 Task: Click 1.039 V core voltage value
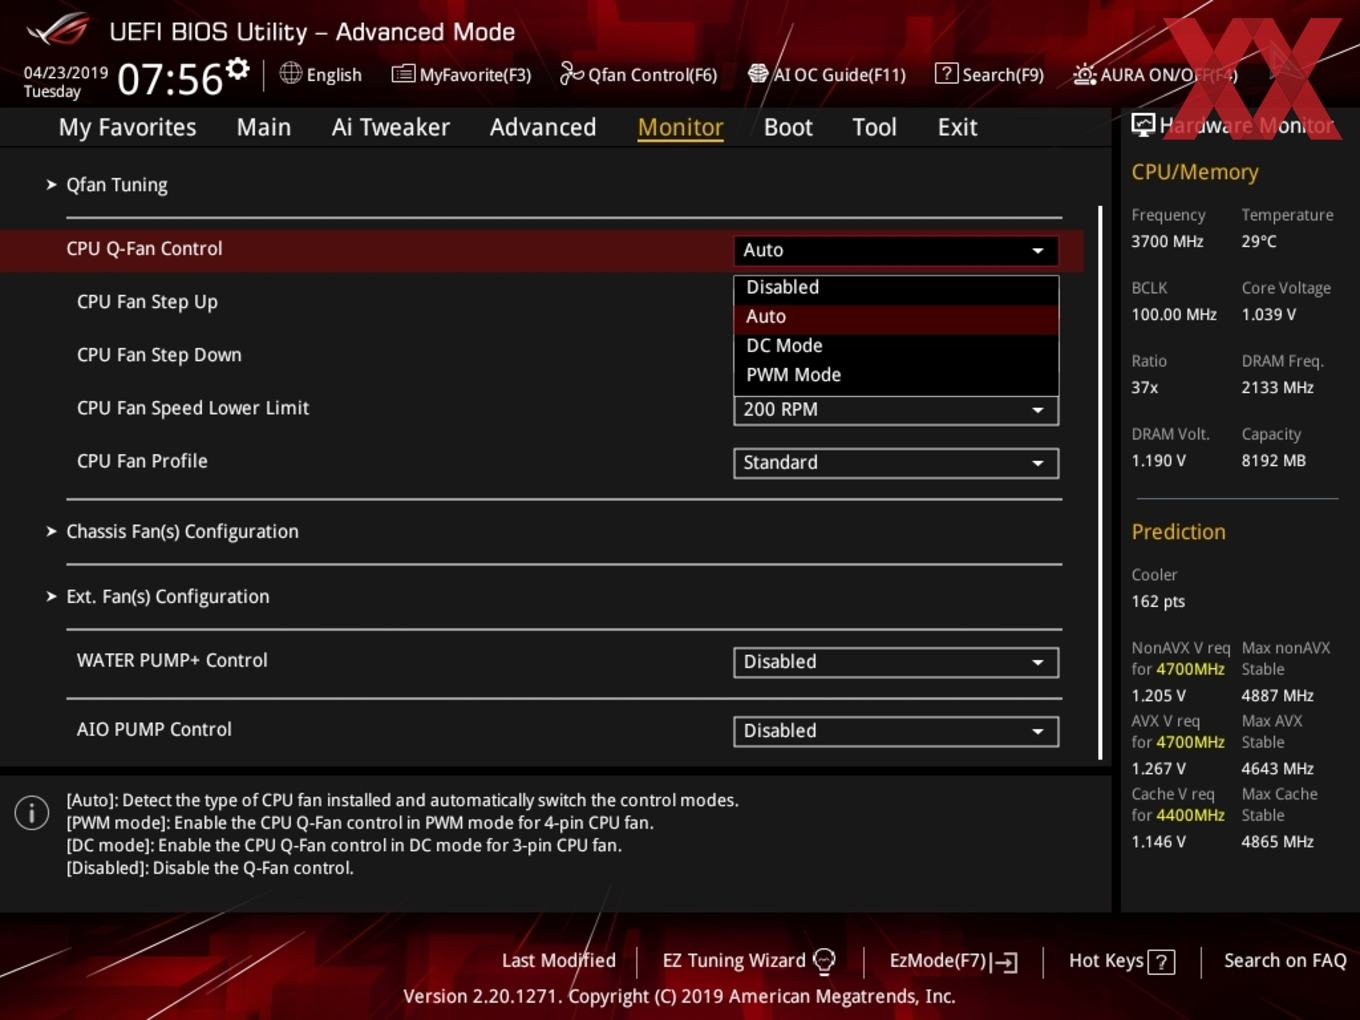[1268, 314]
